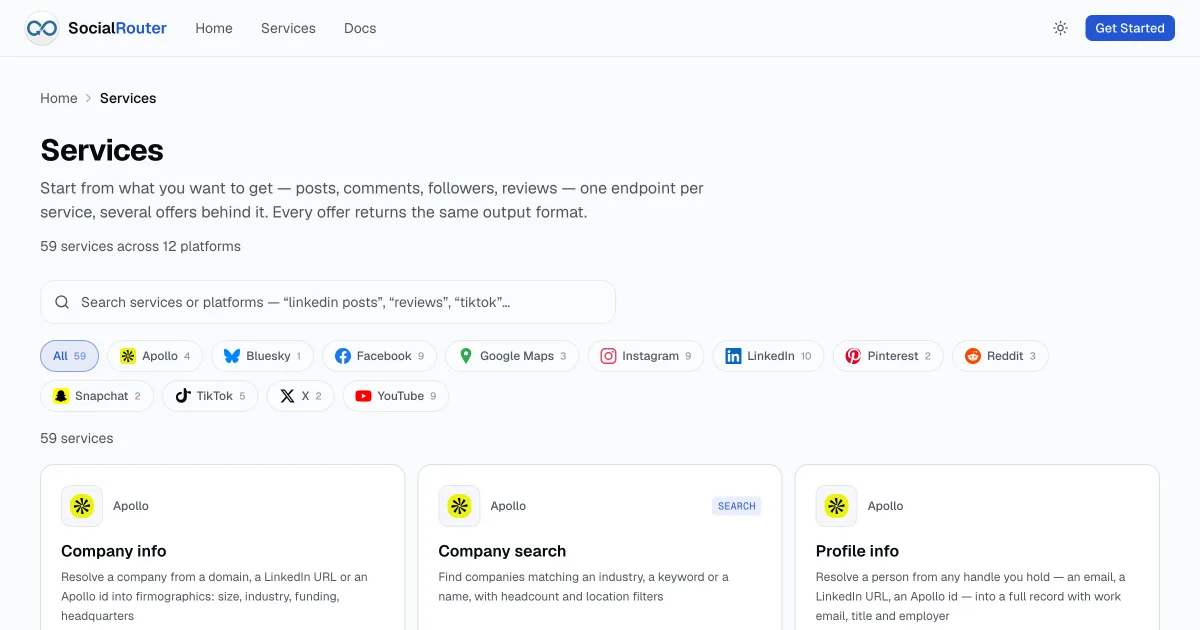This screenshot has height=630, width=1200.
Task: Open the Home navigation link
Action: [x=214, y=28]
